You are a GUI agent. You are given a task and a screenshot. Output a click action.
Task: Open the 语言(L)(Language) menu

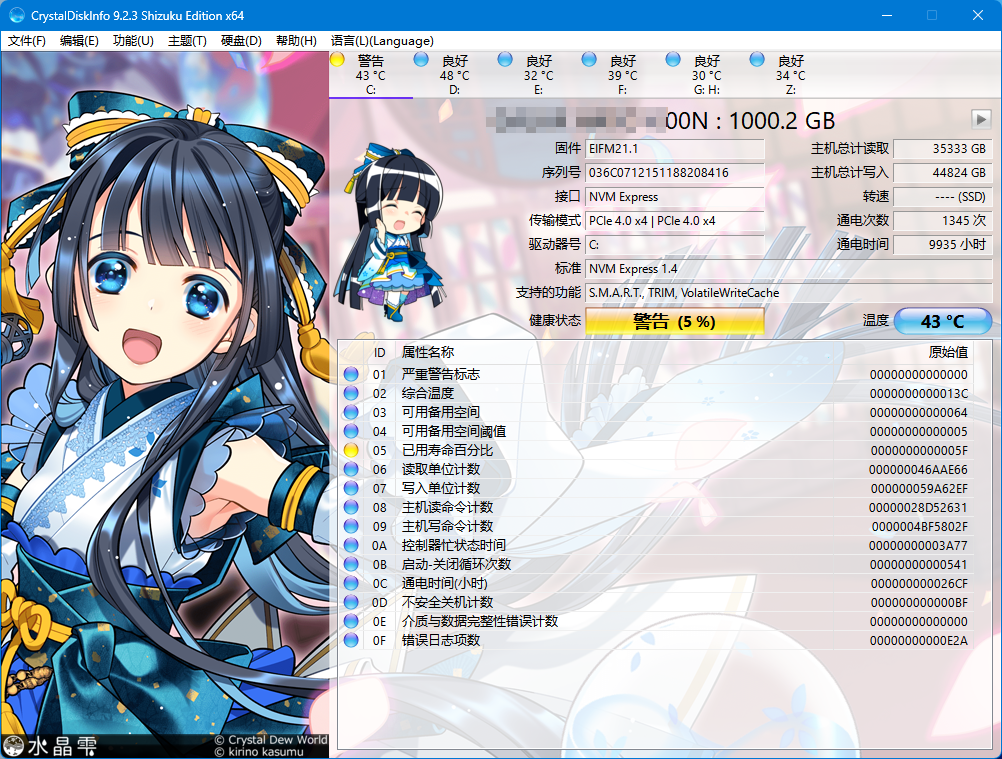382,41
